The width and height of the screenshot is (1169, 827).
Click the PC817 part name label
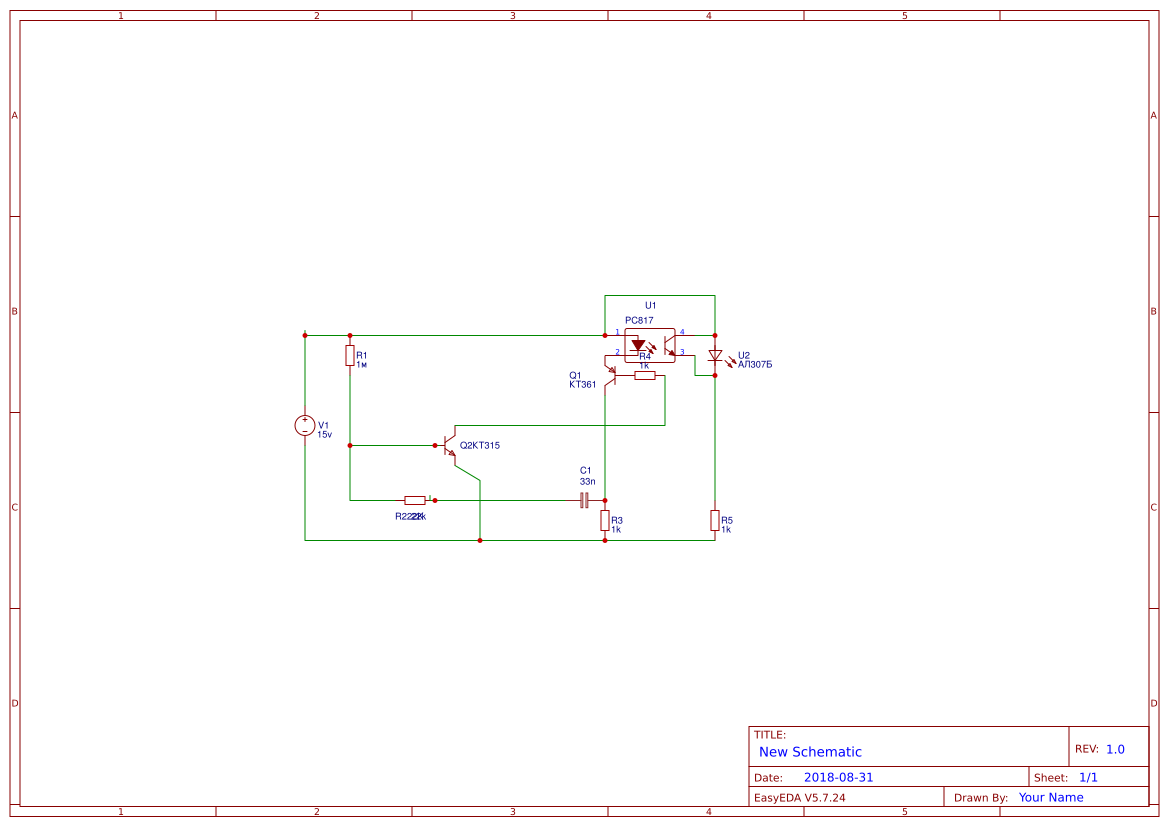tap(639, 320)
